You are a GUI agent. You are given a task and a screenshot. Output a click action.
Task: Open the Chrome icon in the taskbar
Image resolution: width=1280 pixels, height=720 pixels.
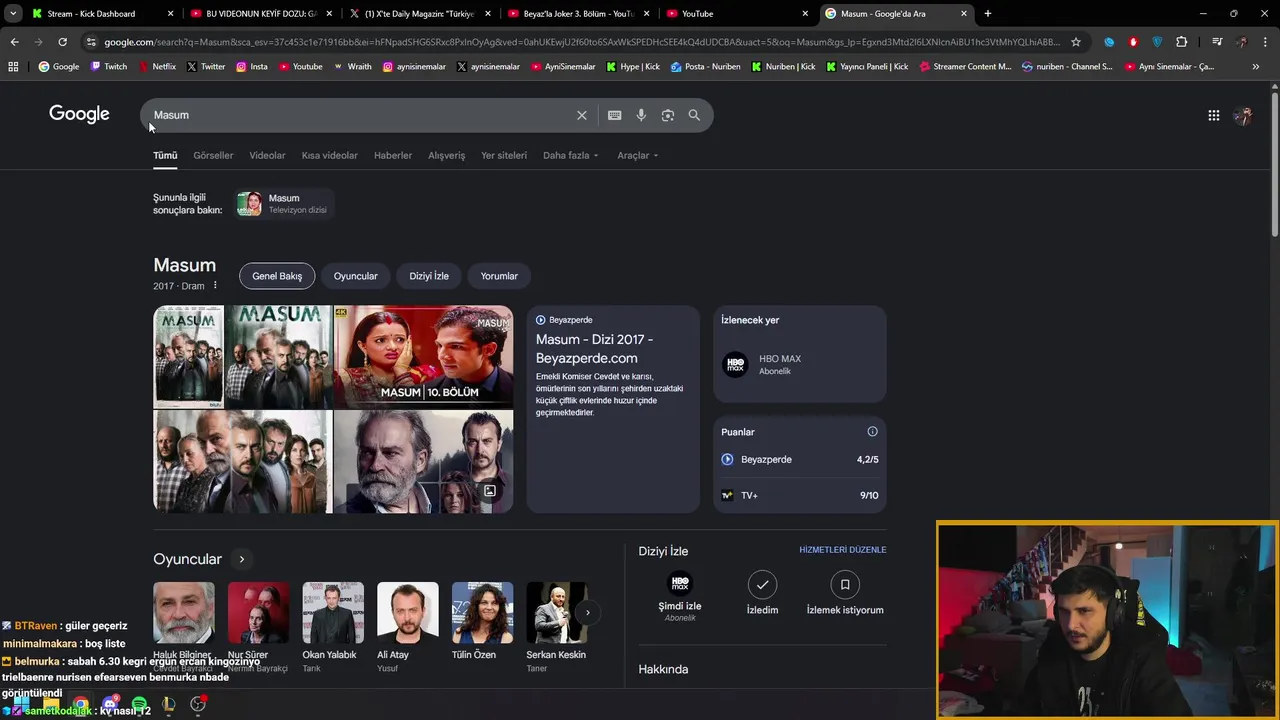(x=80, y=704)
